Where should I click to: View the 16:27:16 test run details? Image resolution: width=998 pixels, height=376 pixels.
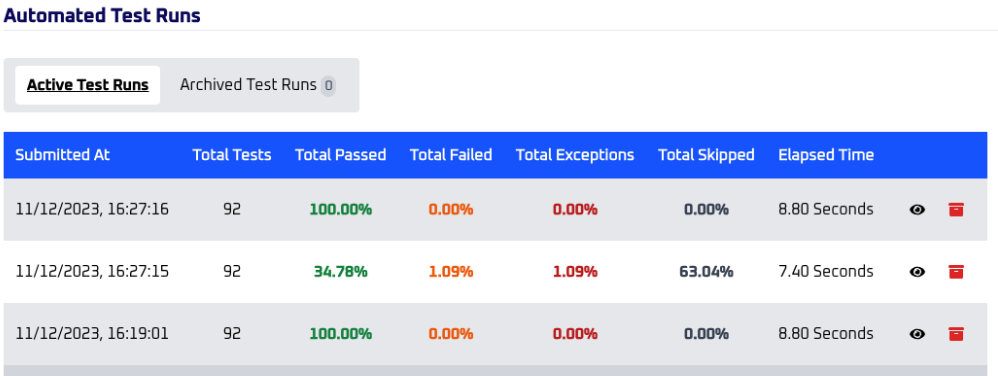[917, 209]
